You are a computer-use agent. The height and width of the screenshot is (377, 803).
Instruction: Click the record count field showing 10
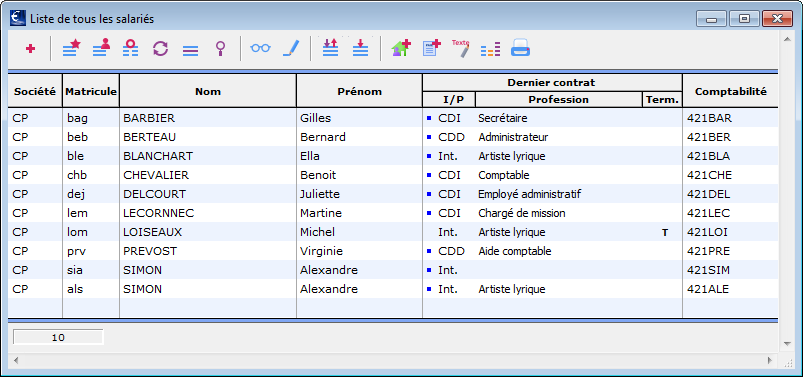click(58, 338)
